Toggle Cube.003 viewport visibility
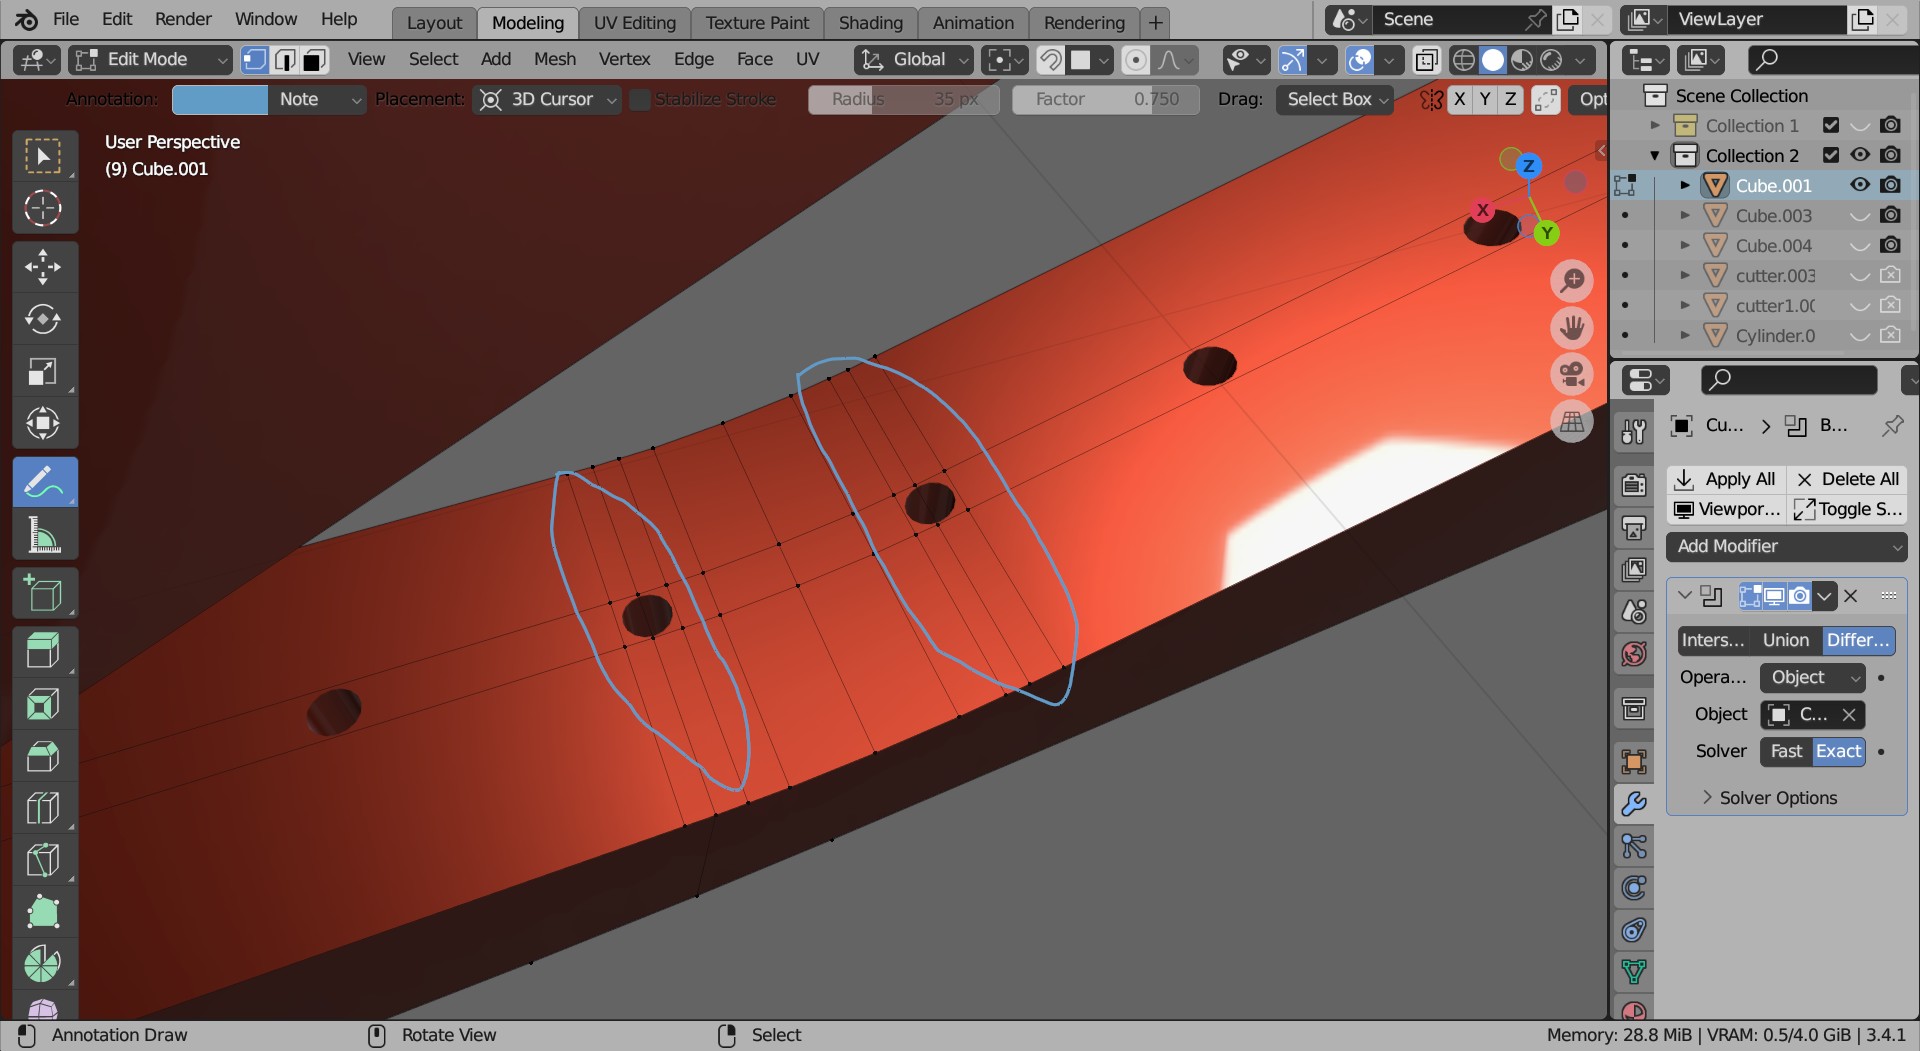Image resolution: width=1920 pixels, height=1051 pixels. point(1860,215)
